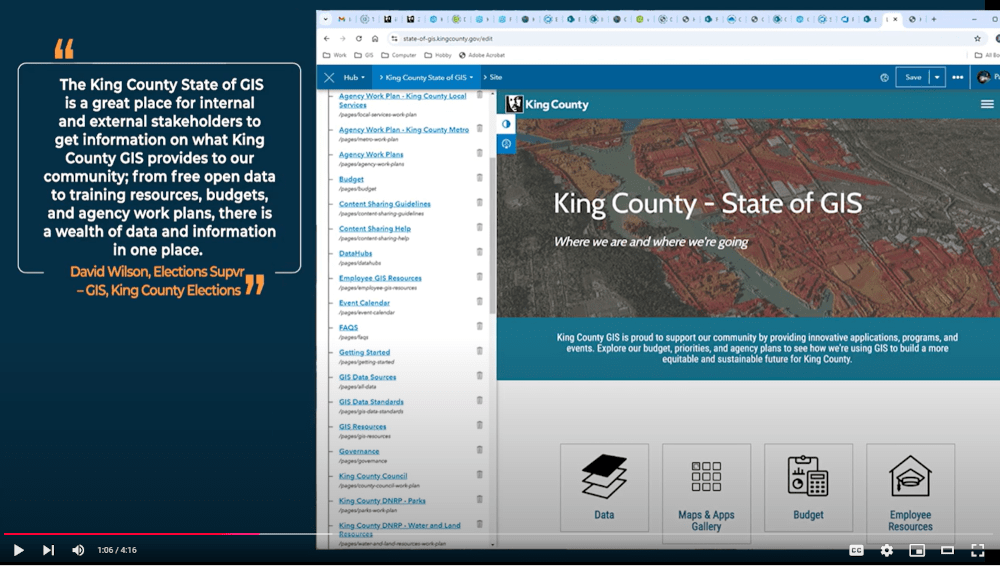Image resolution: width=1000 pixels, height=566 pixels.
Task: Open the King County hamburger menu
Action: pos(987,104)
